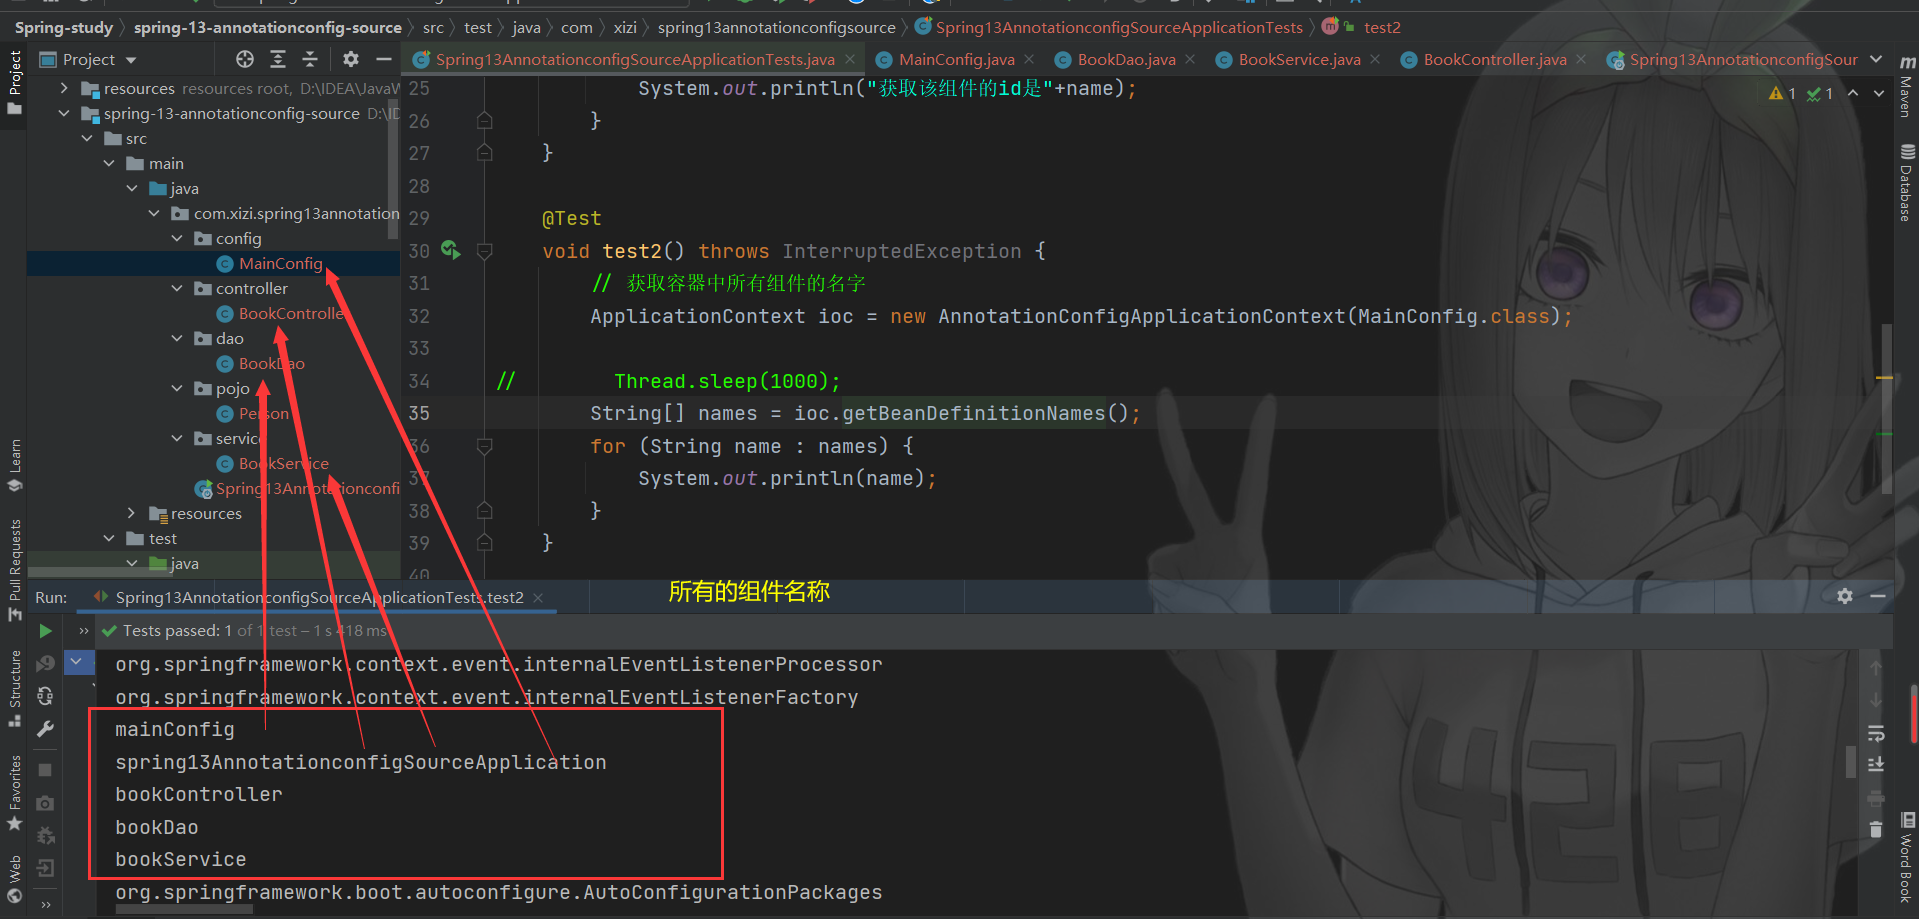The width and height of the screenshot is (1919, 919).
Task: Expand the resources root folder
Action: click(x=64, y=88)
